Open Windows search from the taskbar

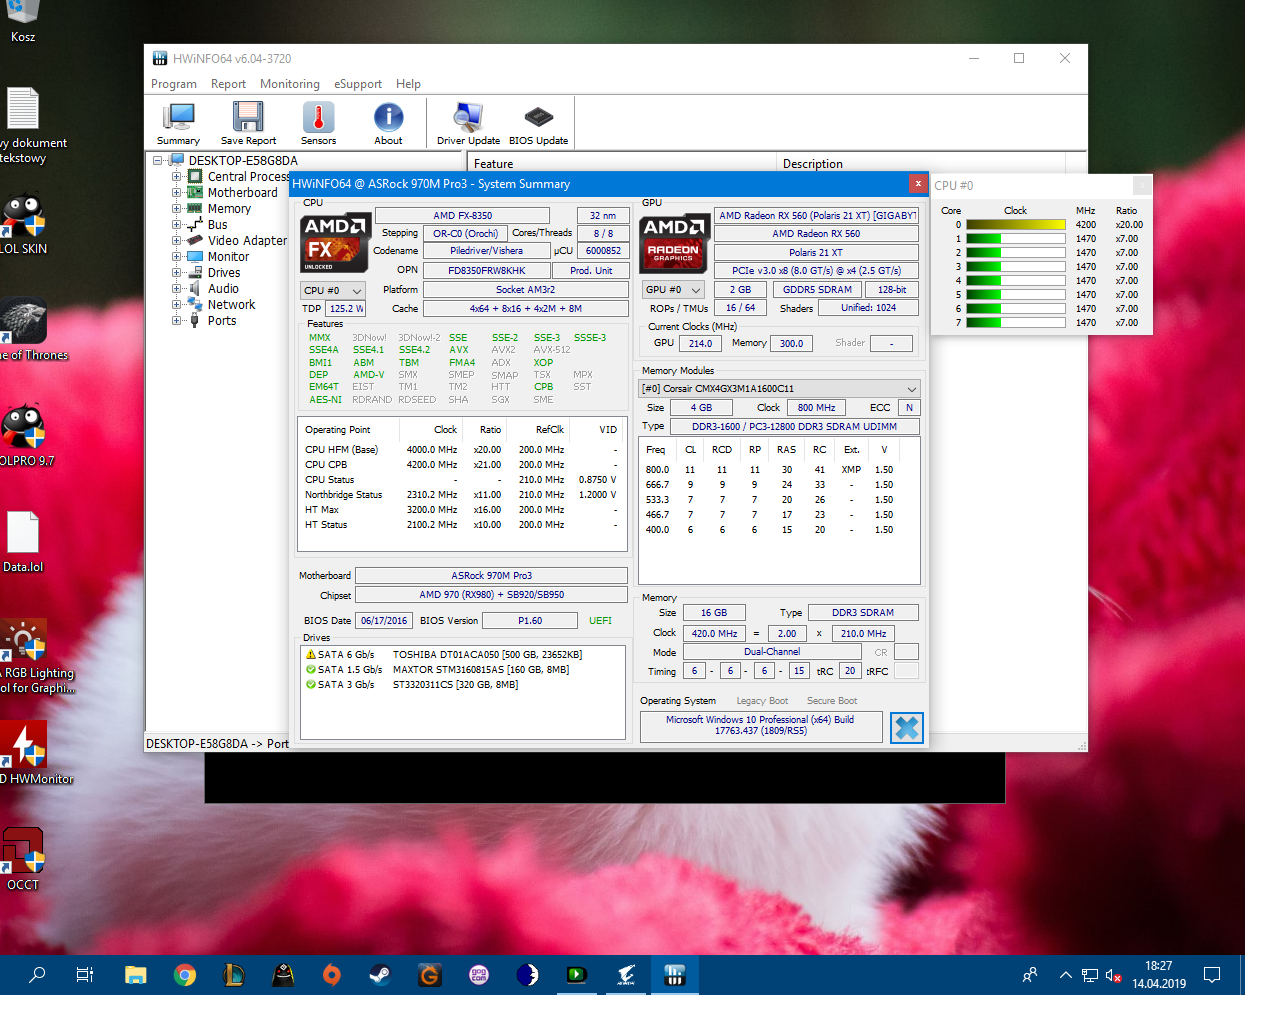coord(37,975)
